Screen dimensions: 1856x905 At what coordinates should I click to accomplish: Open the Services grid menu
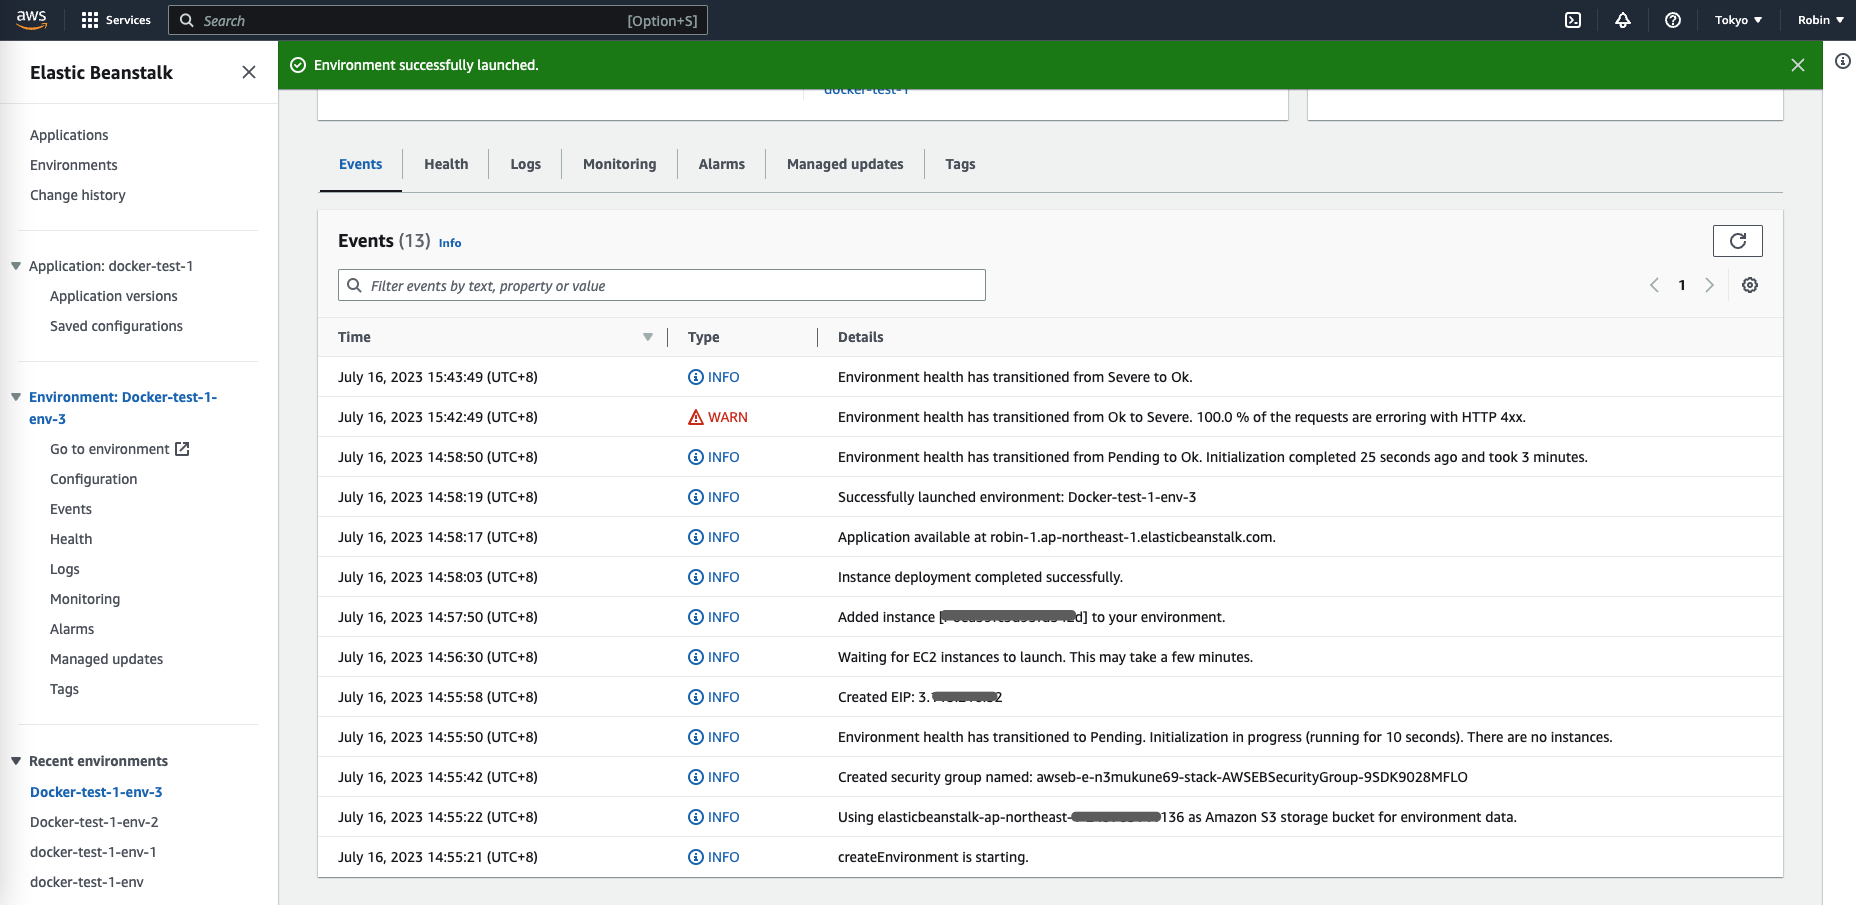(116, 20)
